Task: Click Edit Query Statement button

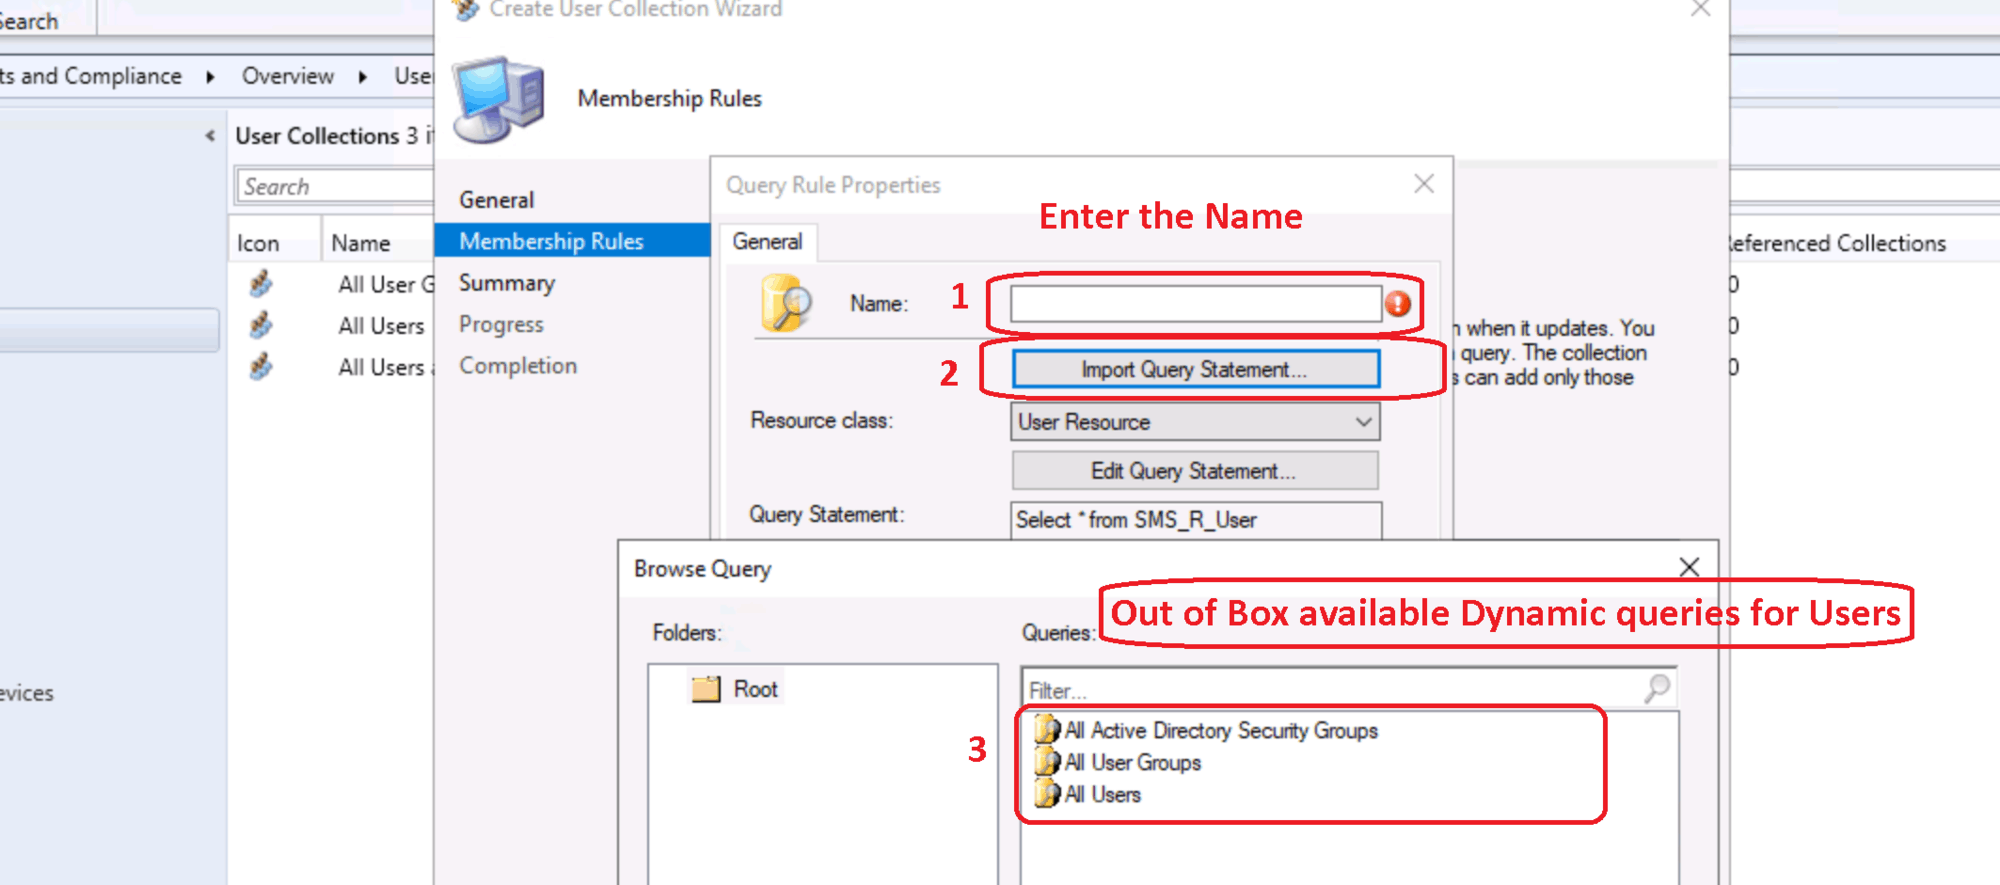Action: pyautogui.click(x=1194, y=471)
